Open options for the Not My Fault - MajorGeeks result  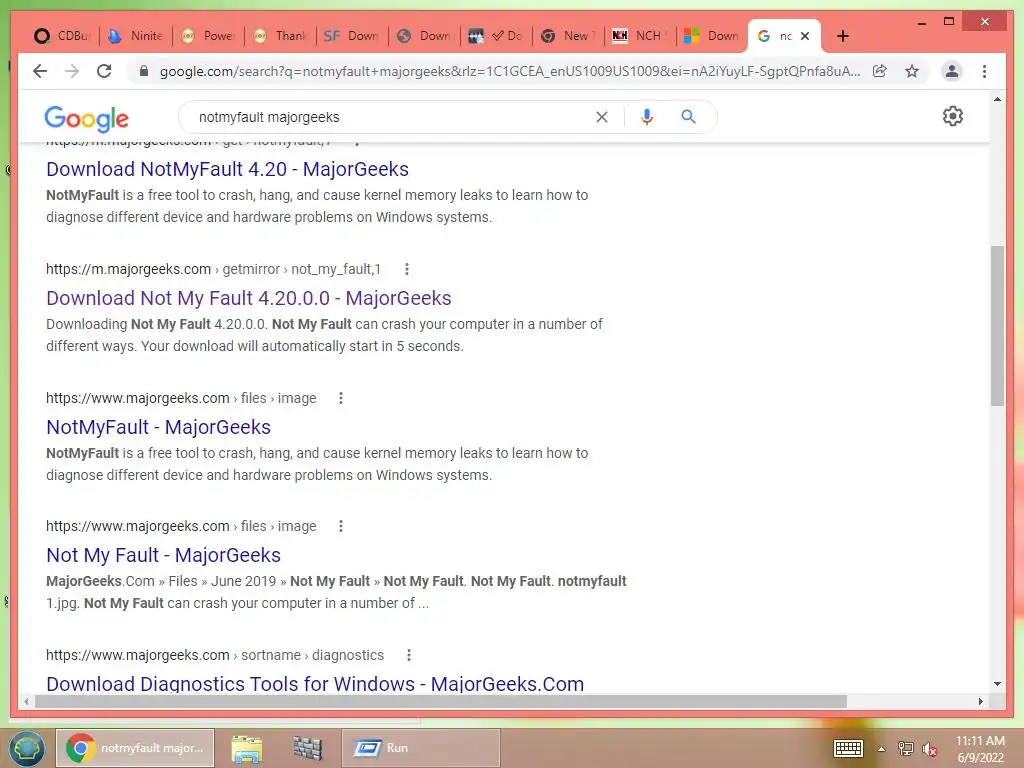coord(341,526)
